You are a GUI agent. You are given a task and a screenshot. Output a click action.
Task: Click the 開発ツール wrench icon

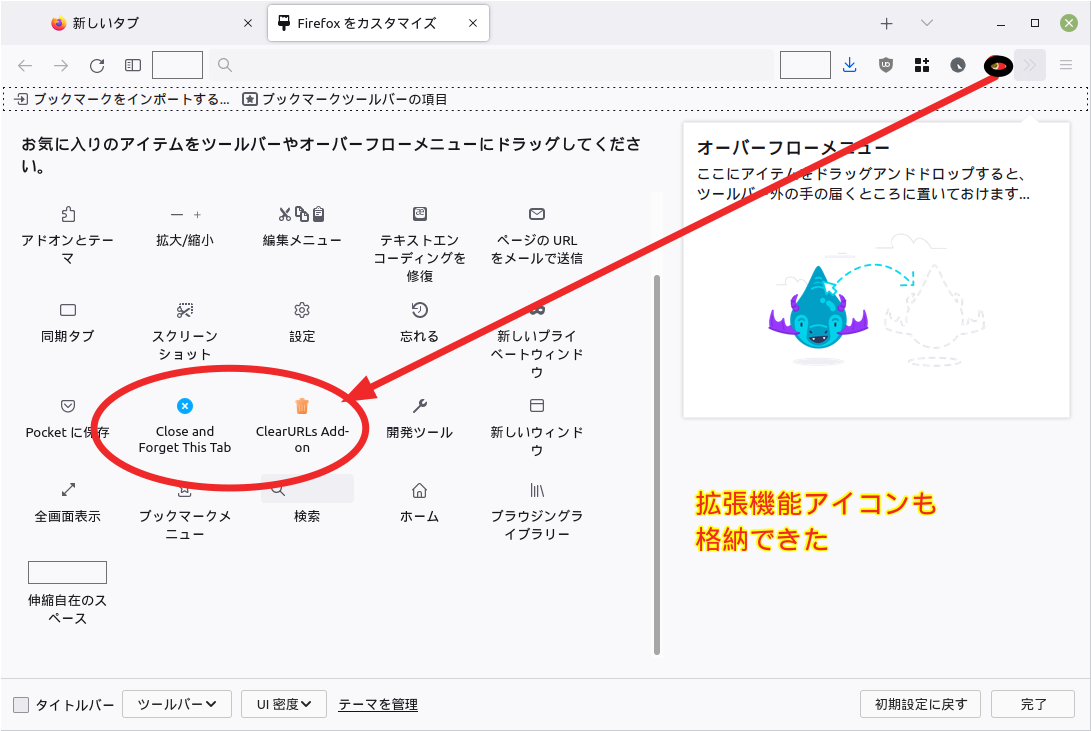[x=420, y=406]
